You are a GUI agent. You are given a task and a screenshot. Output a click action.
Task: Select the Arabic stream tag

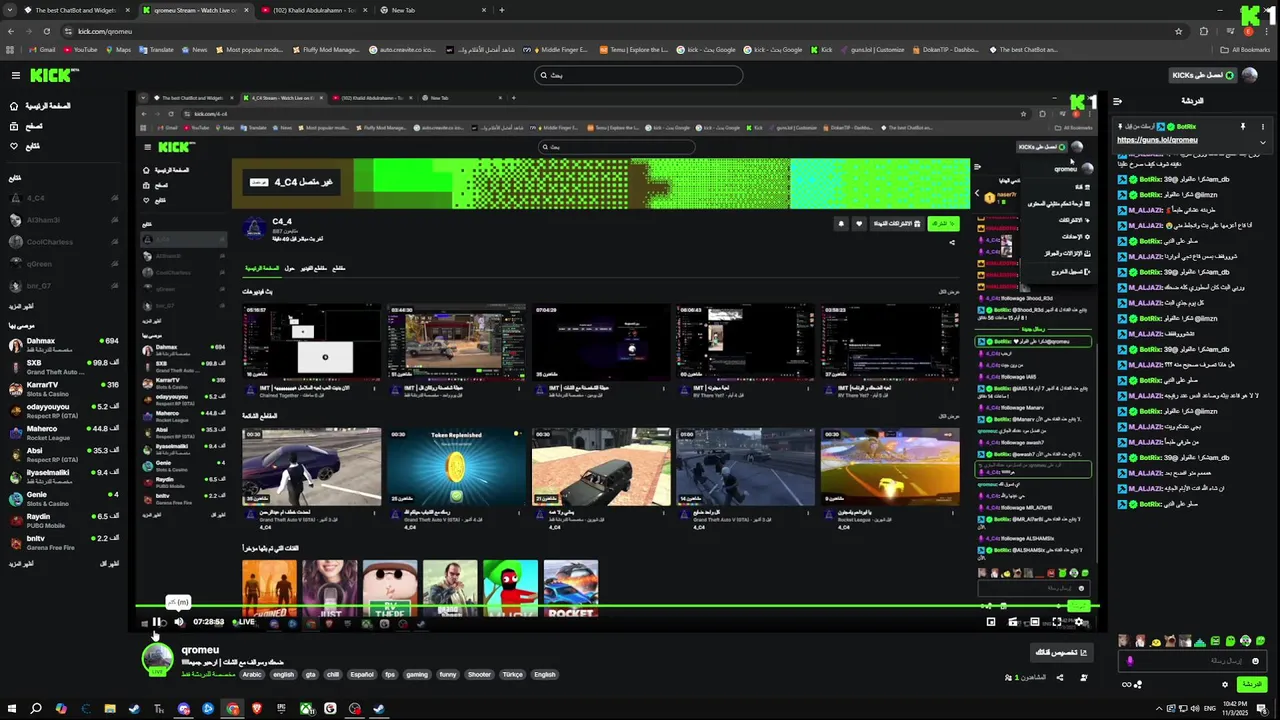(252, 674)
